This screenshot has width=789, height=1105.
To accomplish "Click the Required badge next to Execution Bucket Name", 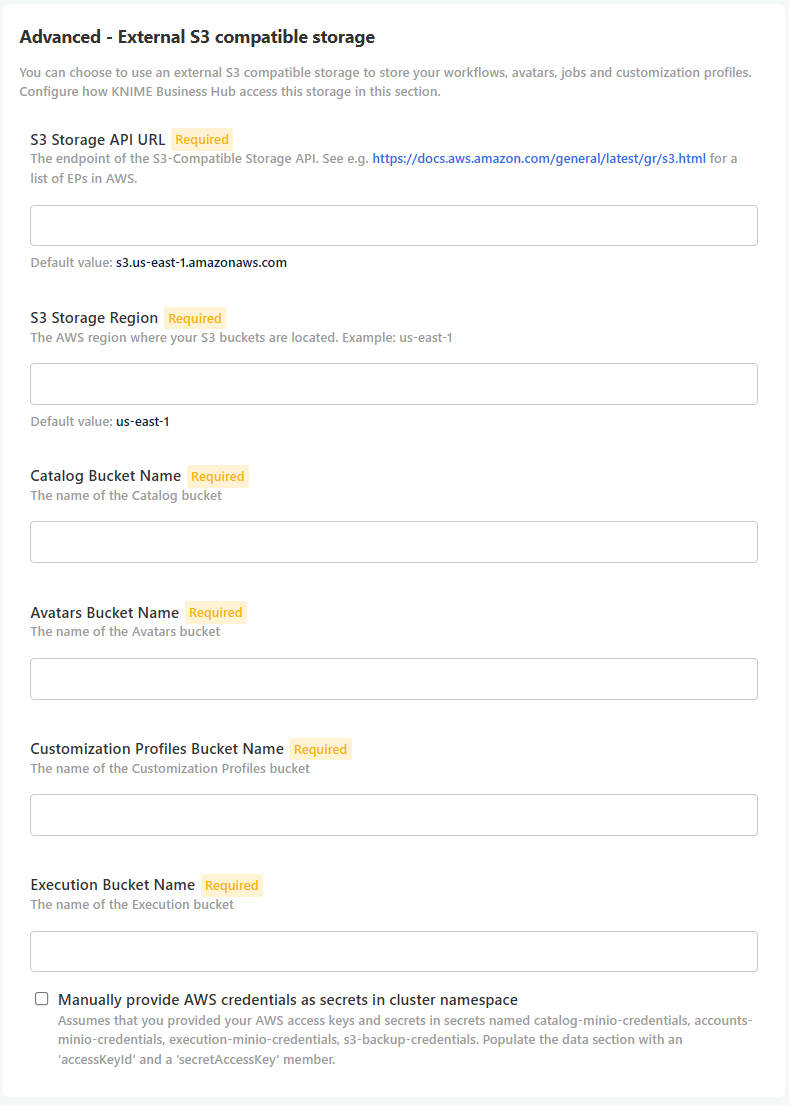I will tap(232, 885).
